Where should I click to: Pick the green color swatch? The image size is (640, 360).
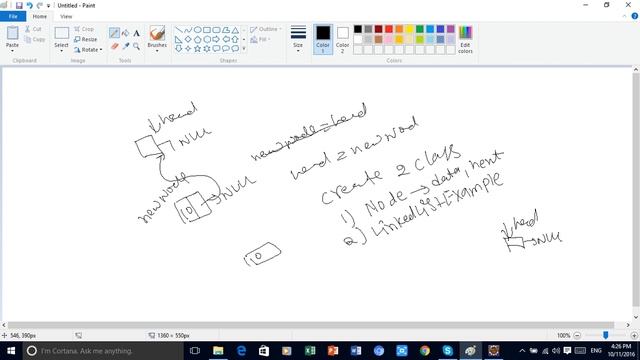pyautogui.click(x=420, y=29)
